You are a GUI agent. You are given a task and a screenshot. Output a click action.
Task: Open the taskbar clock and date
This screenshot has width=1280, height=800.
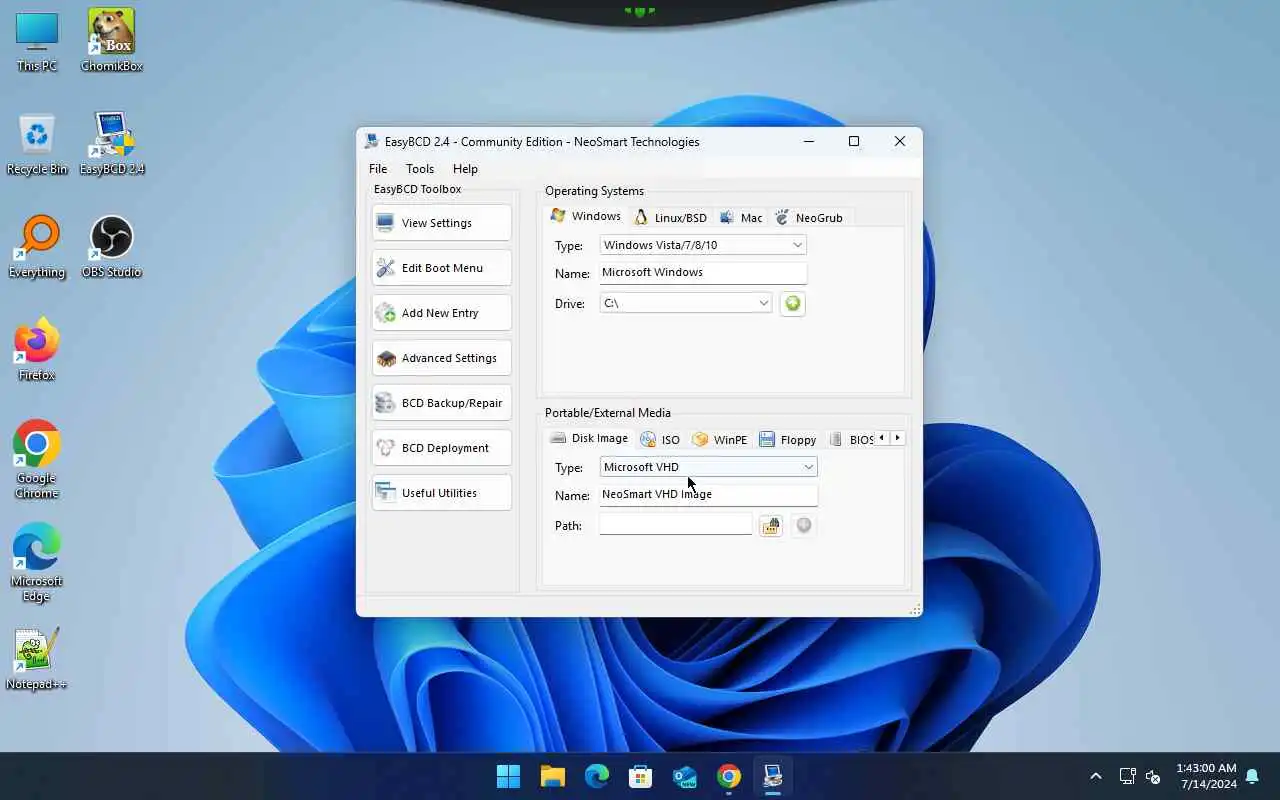[1206, 776]
